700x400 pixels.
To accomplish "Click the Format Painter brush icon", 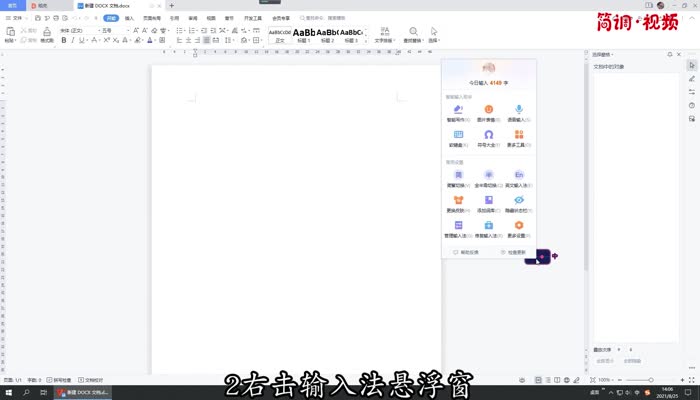I will 47,31.
